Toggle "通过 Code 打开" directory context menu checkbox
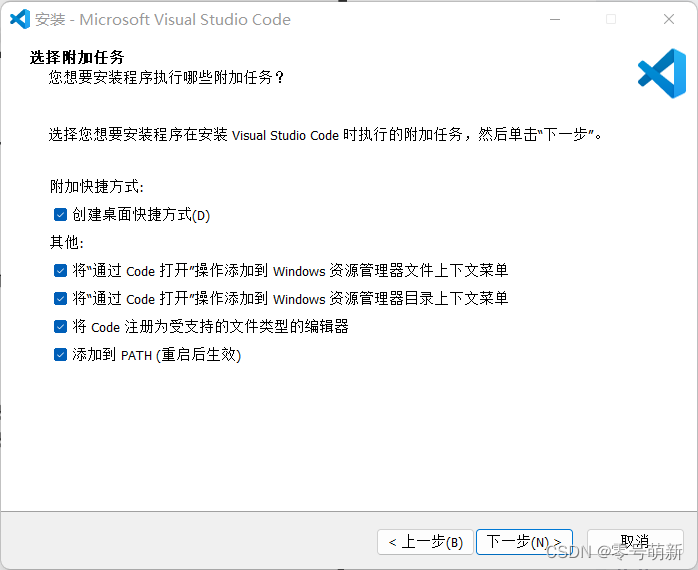 coord(60,298)
